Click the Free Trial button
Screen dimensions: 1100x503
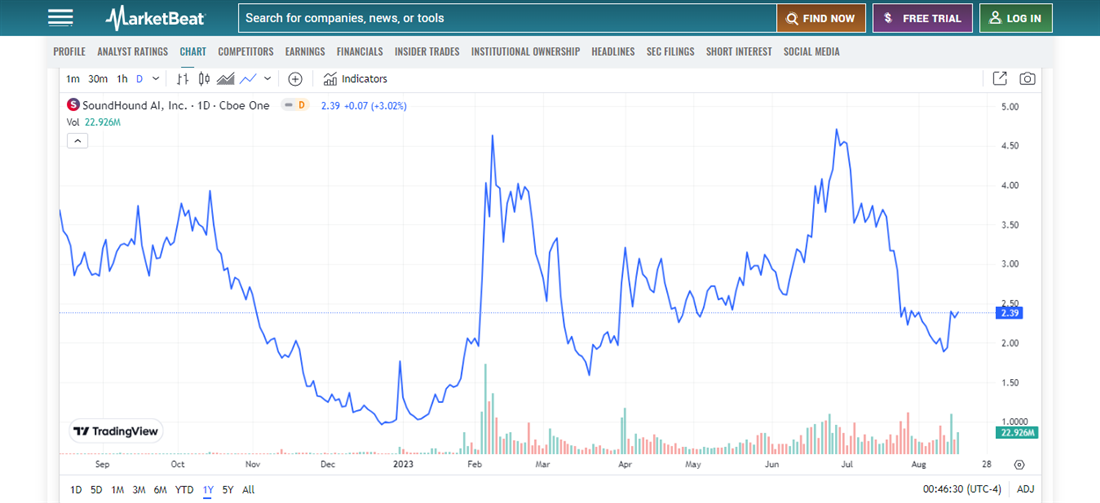[x=922, y=18]
